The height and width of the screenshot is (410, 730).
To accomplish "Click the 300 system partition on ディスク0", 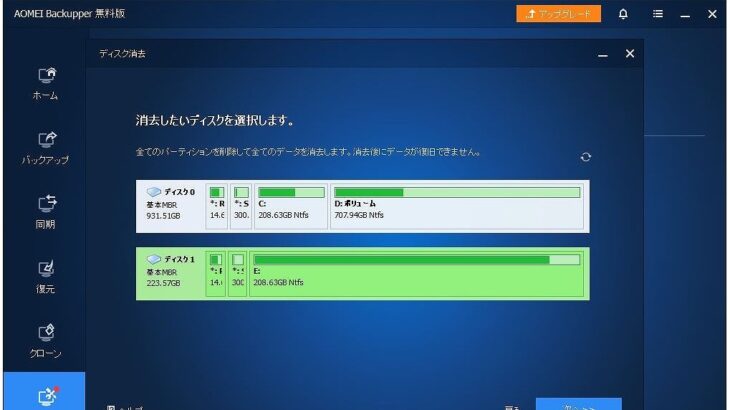I will click(241, 206).
